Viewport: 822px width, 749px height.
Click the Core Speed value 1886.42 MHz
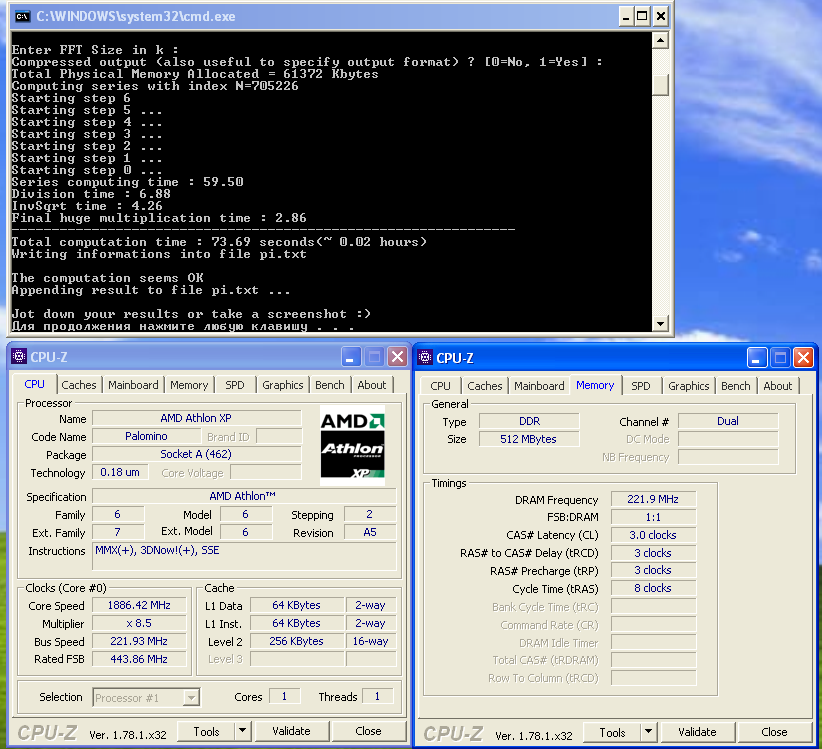(139, 605)
